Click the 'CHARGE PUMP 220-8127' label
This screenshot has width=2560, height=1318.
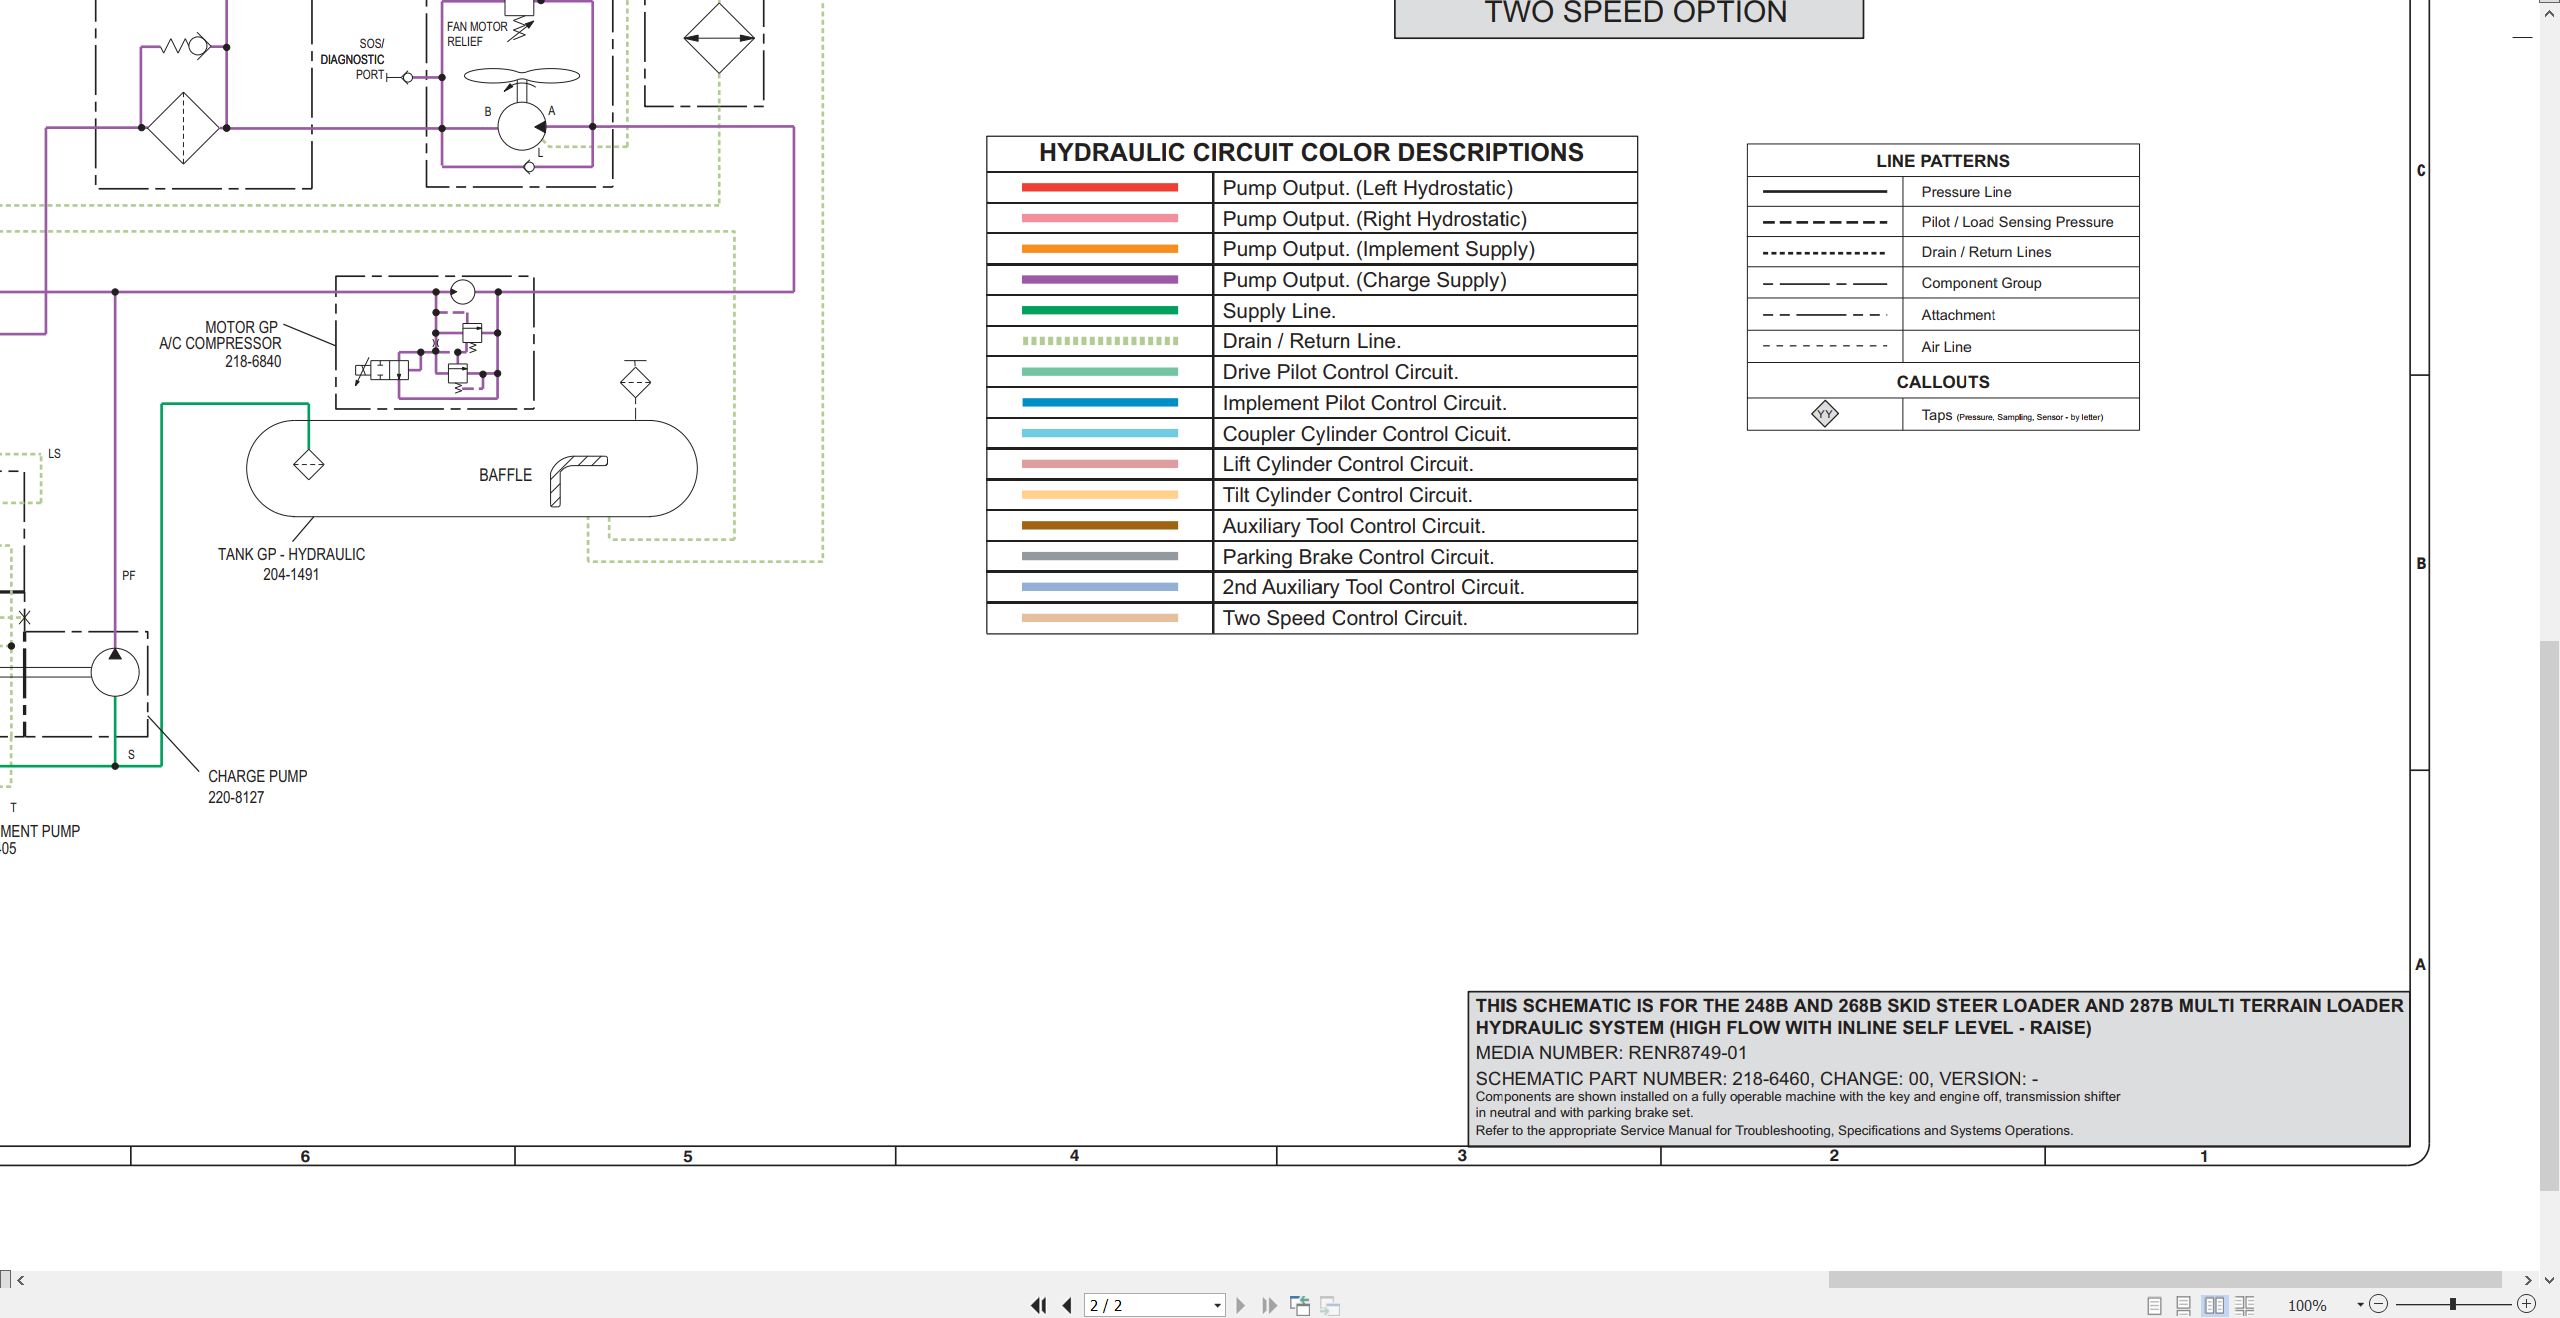(x=257, y=786)
